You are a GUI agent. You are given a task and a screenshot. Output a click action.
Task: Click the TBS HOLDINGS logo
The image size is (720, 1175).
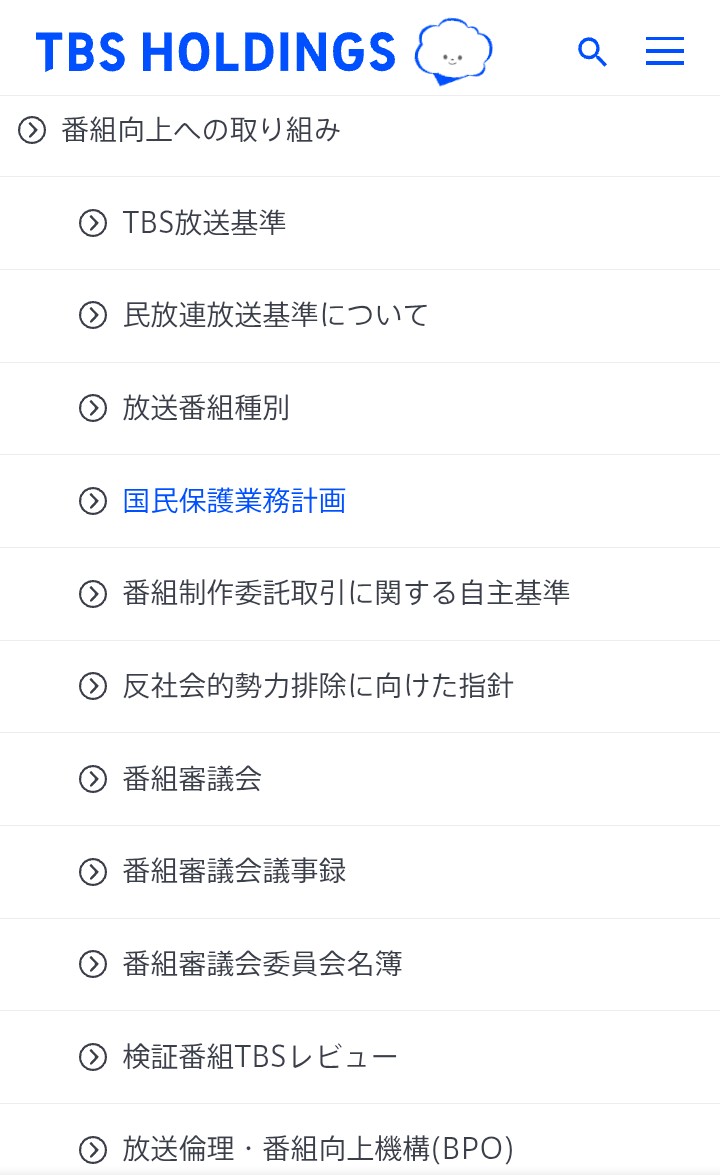pos(216,52)
